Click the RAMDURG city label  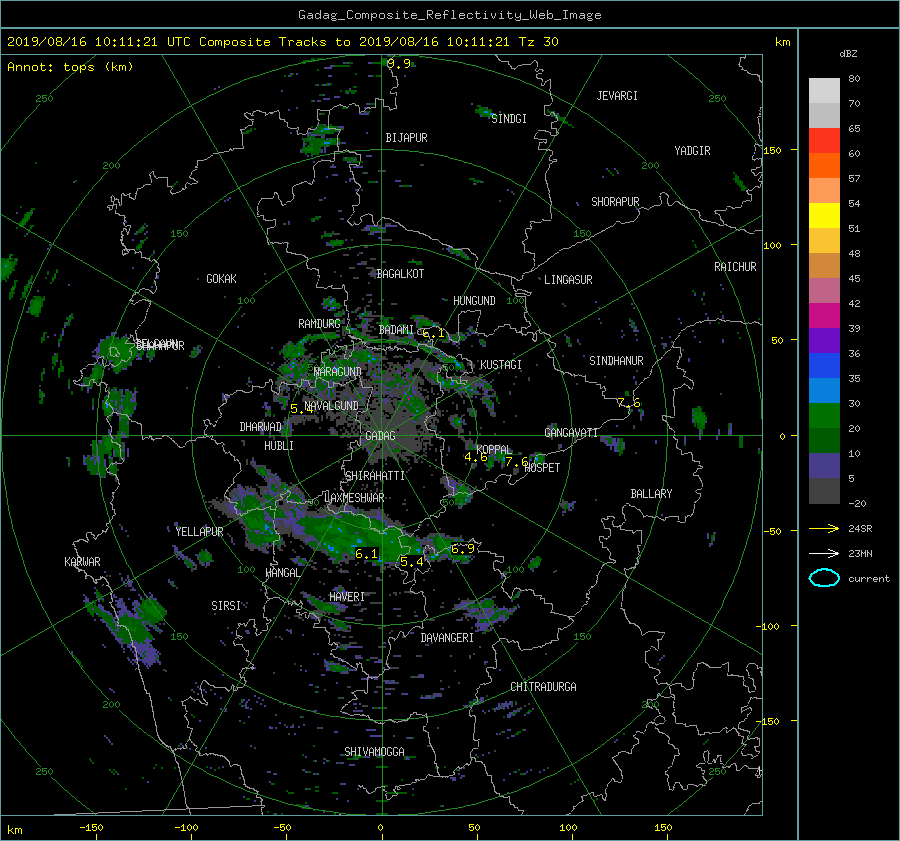[x=319, y=324]
